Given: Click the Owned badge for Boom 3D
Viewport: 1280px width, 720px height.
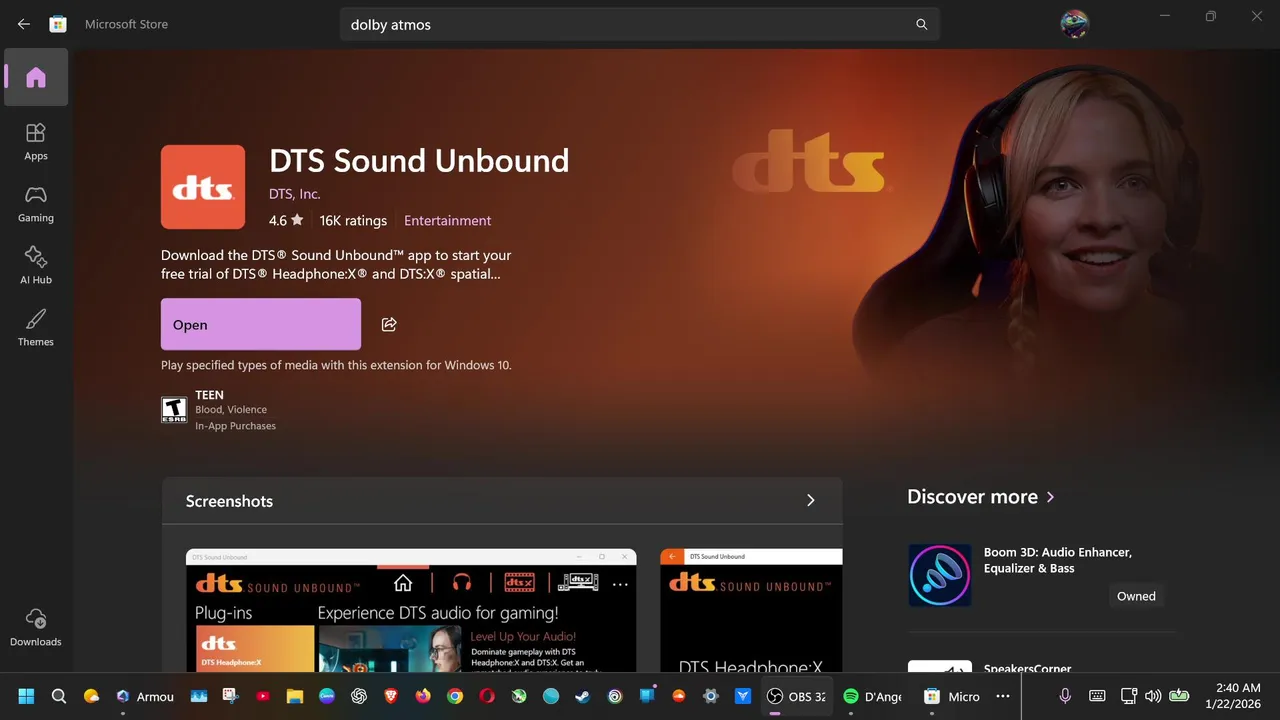Looking at the screenshot, I should [1136, 596].
